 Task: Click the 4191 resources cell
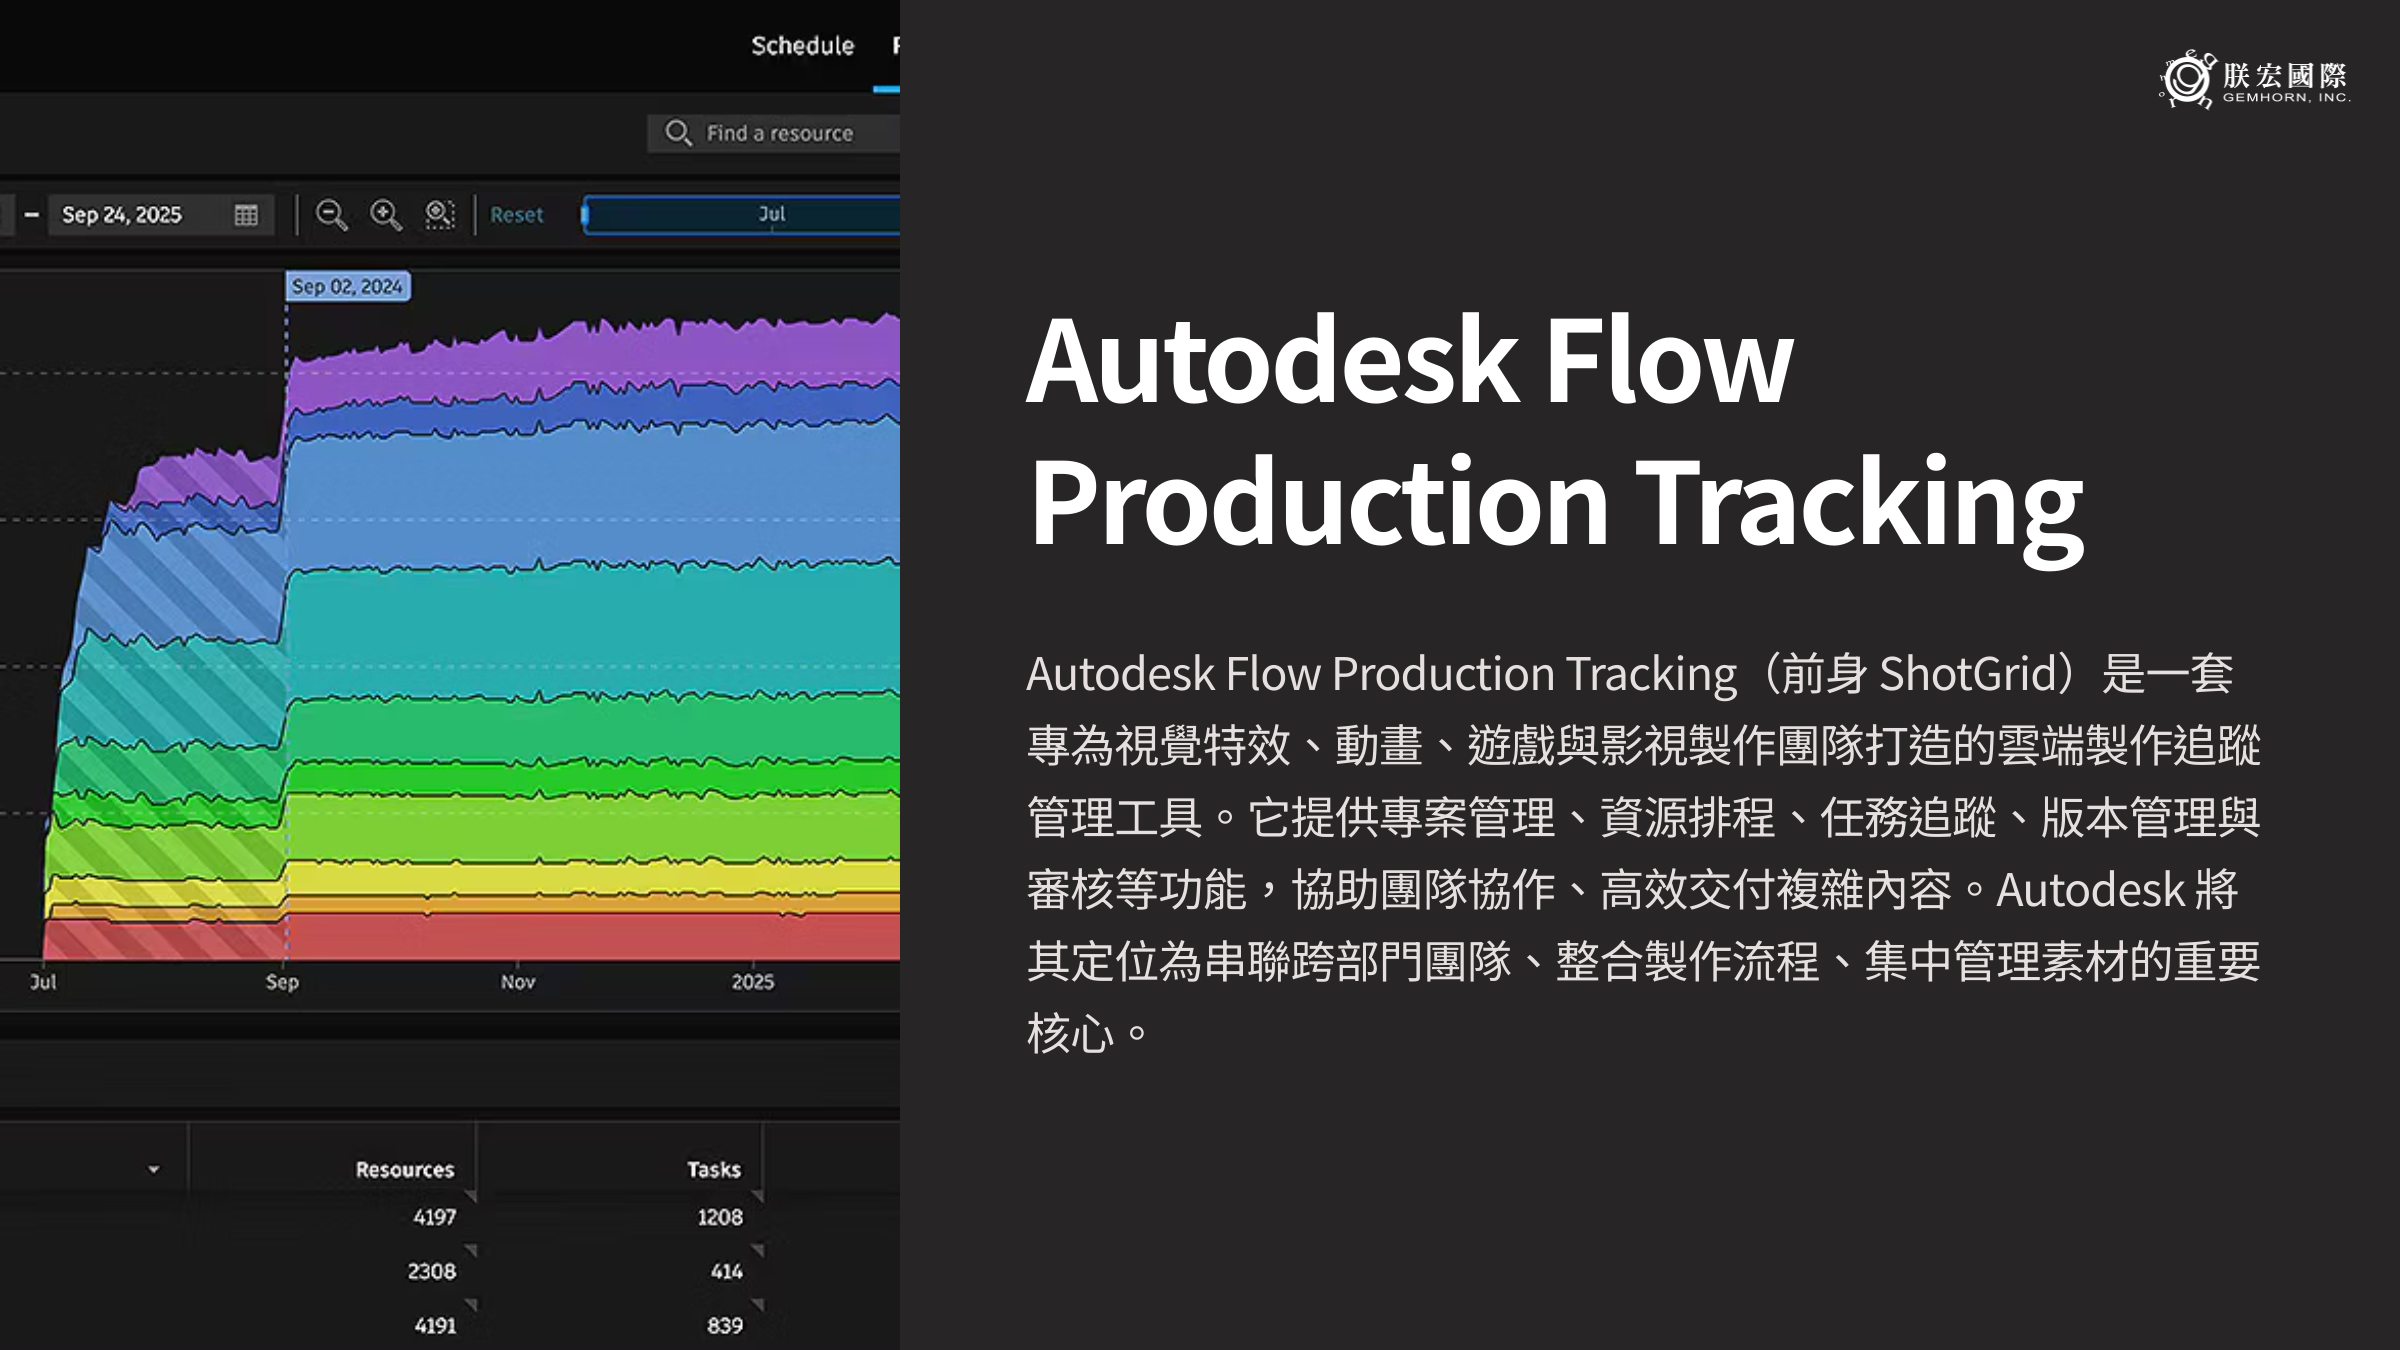tap(434, 1325)
